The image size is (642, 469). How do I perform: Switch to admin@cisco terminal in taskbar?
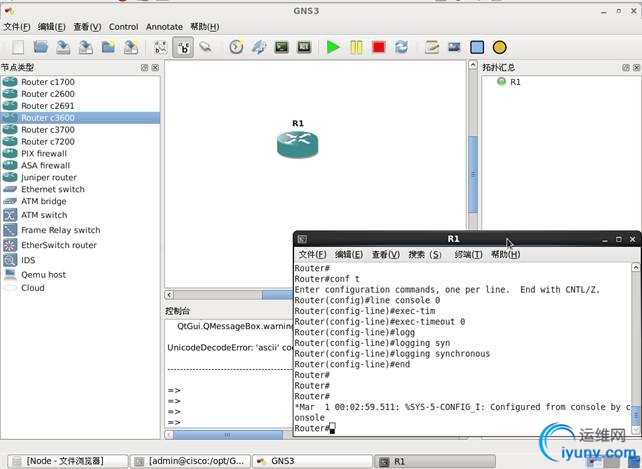189,461
